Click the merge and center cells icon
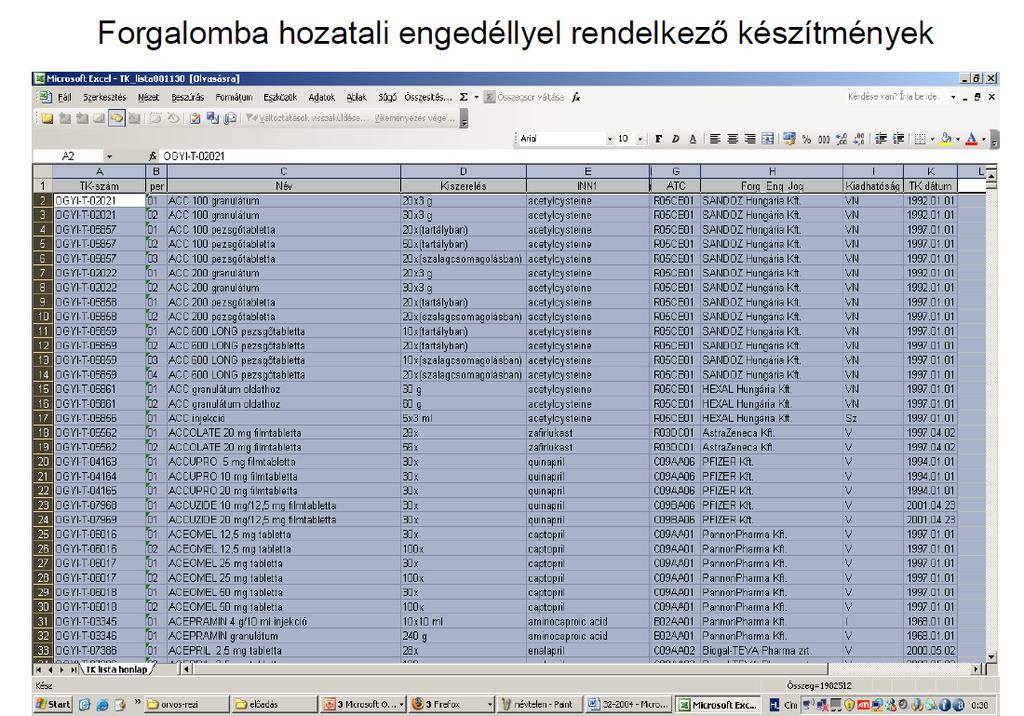 (x=767, y=138)
